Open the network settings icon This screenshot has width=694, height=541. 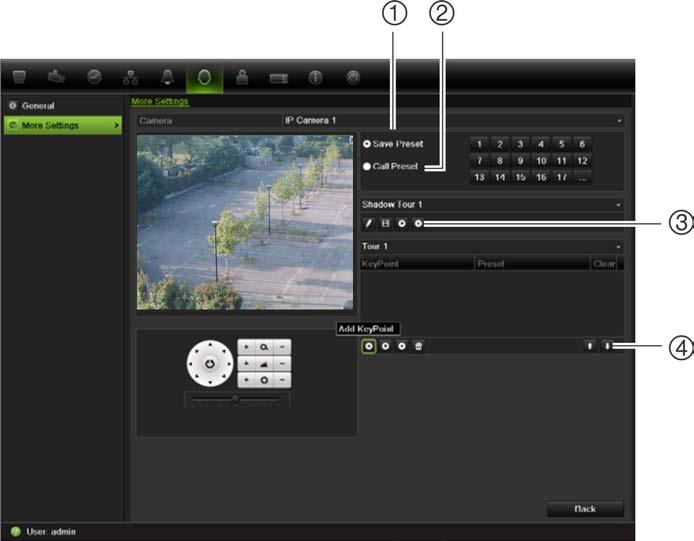(x=130, y=77)
